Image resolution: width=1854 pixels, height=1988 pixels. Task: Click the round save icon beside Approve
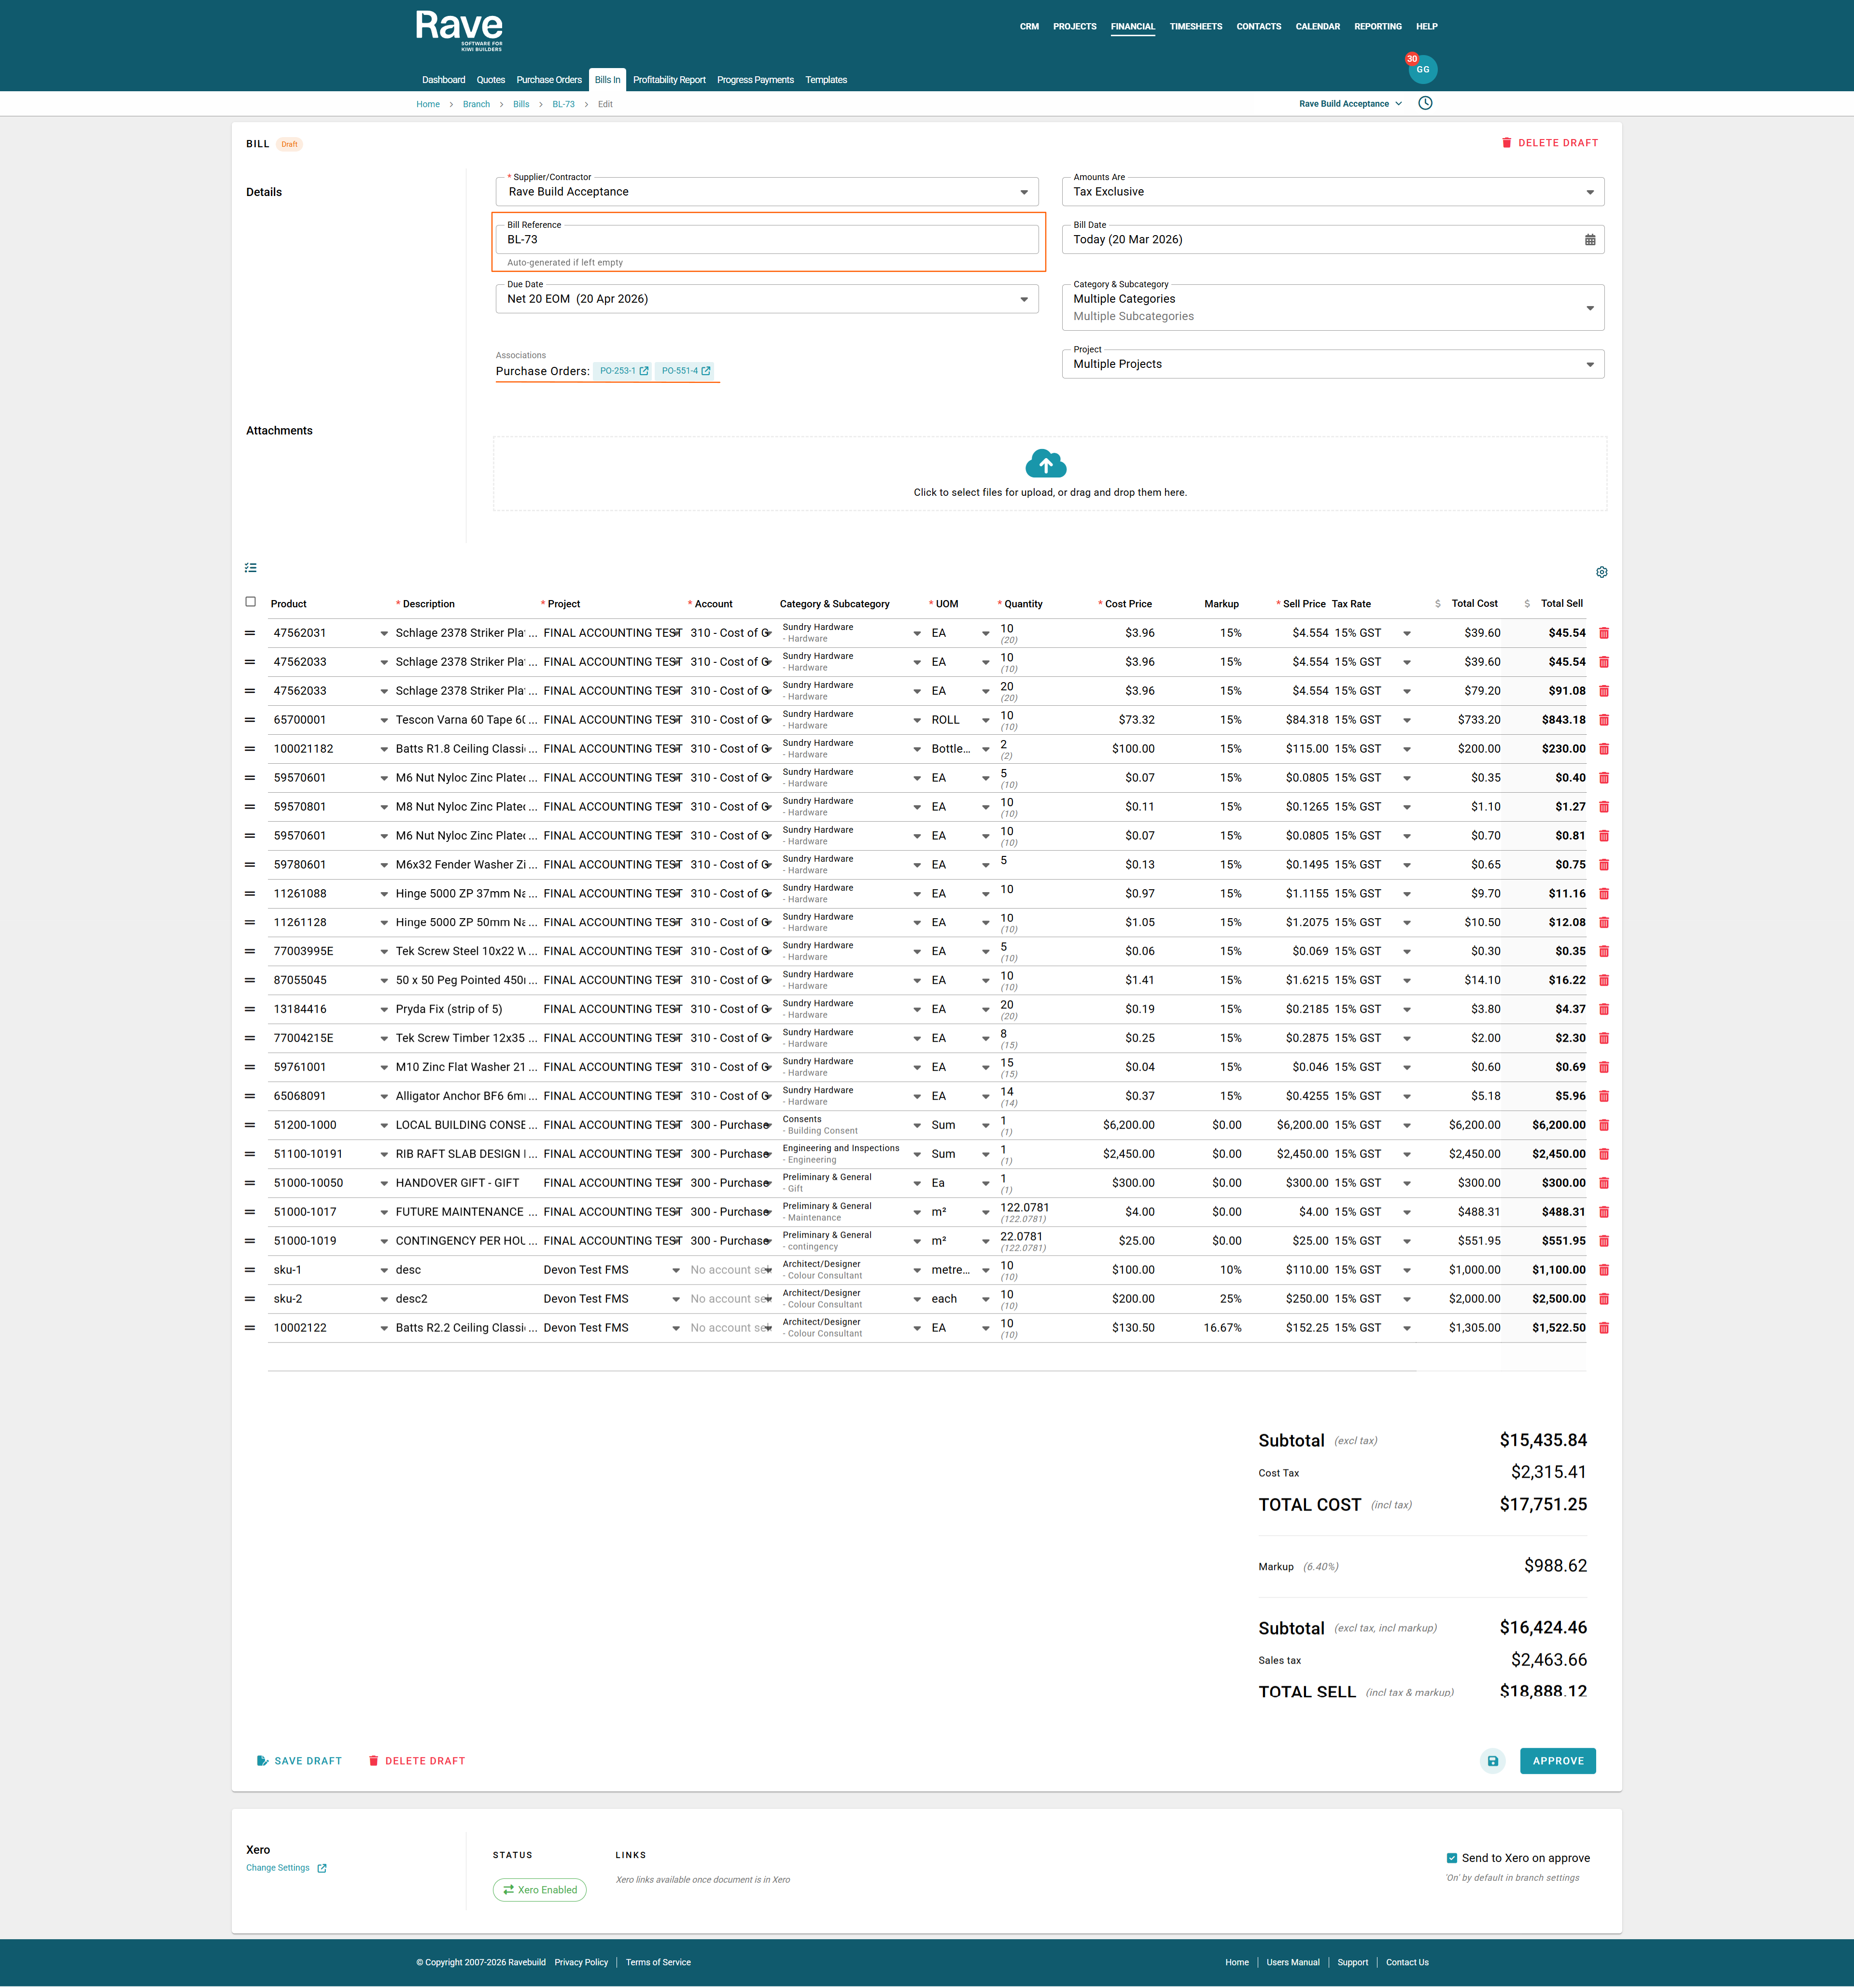[1492, 1761]
